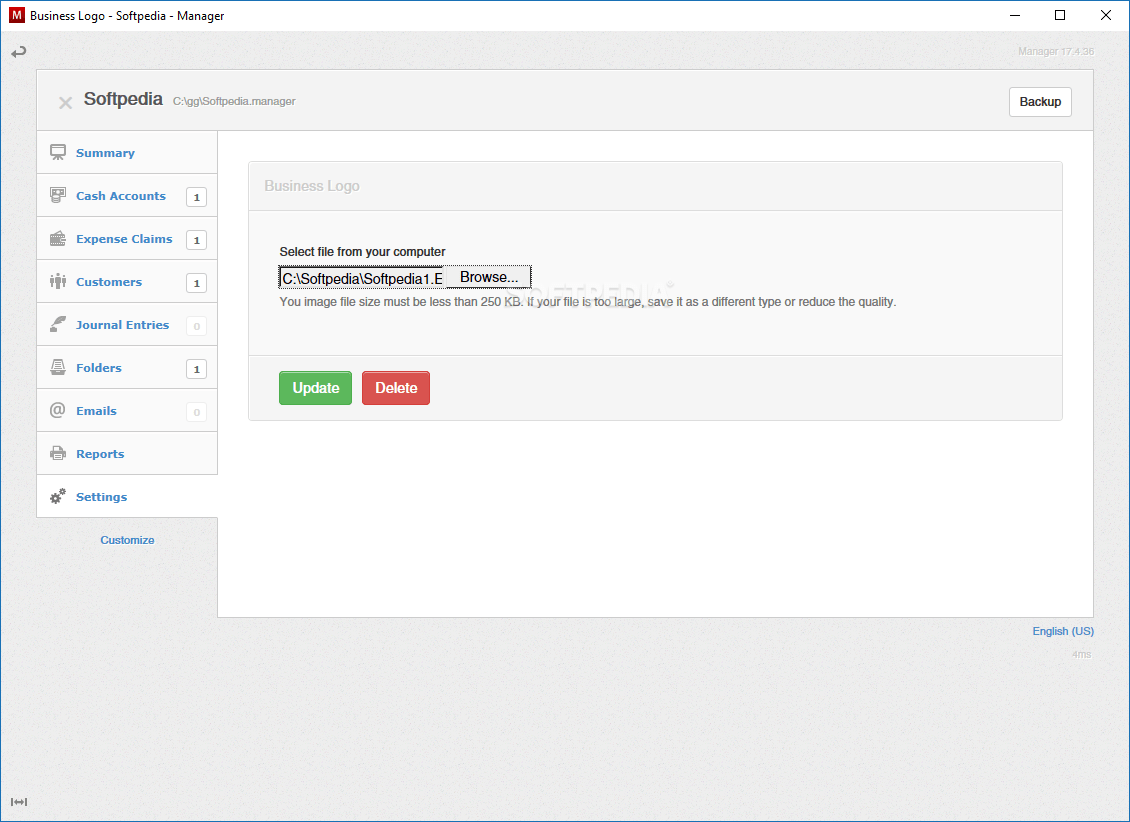This screenshot has height=822, width=1130.
Task: Open the Cash Accounts tab
Action: point(127,195)
